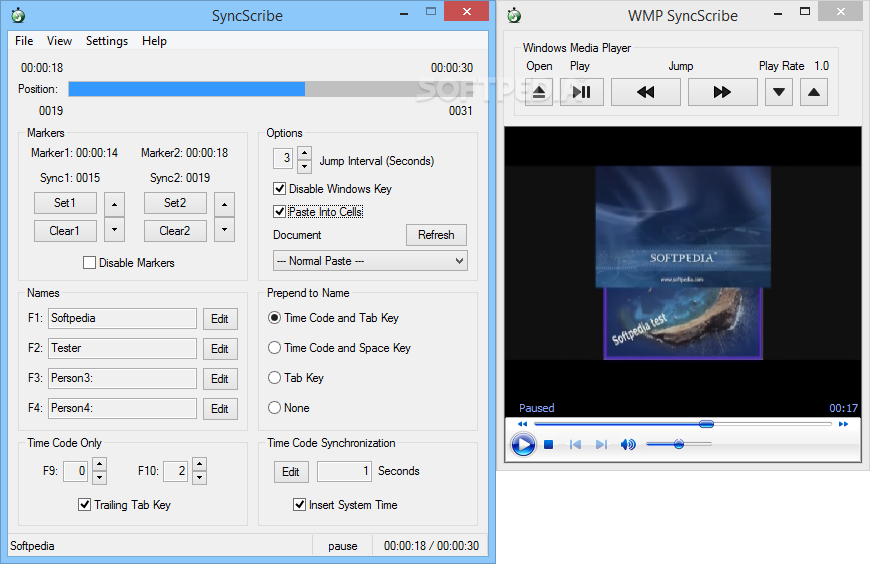This screenshot has width=870, height=564.
Task: Nudge Marker1 down with its arrow
Action: tap(114, 229)
